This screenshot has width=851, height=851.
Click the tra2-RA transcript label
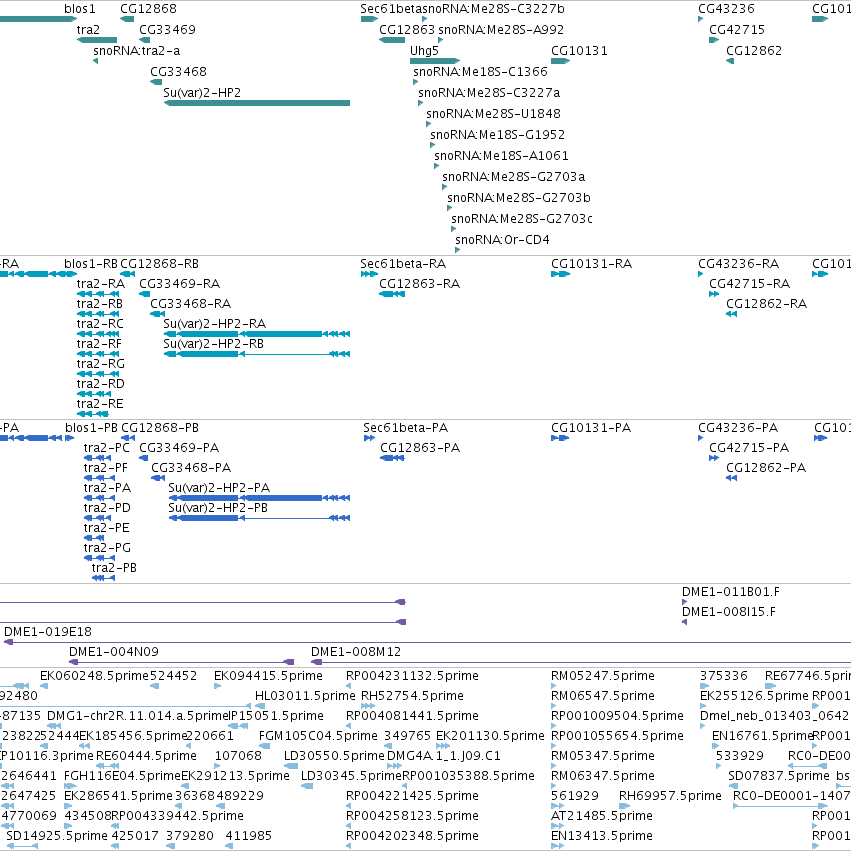pos(100,284)
